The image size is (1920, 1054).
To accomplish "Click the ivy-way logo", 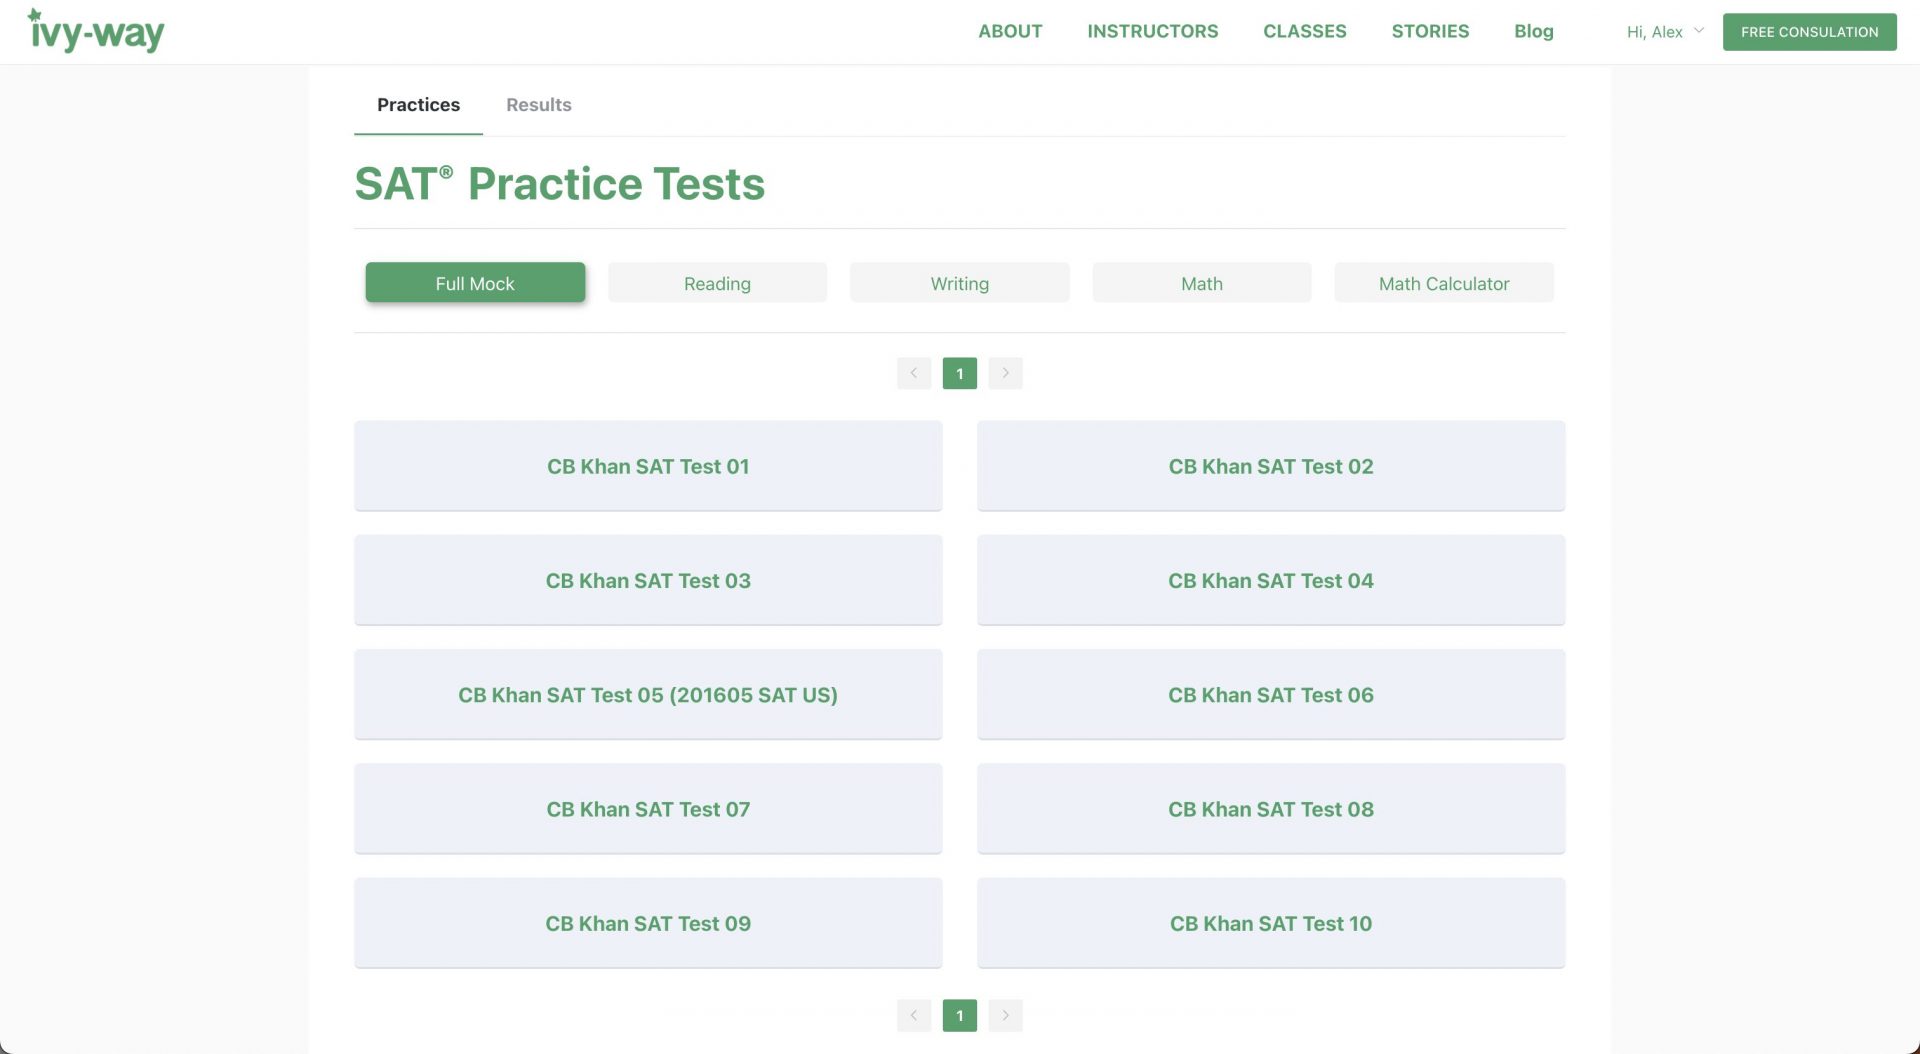I will tap(96, 32).
